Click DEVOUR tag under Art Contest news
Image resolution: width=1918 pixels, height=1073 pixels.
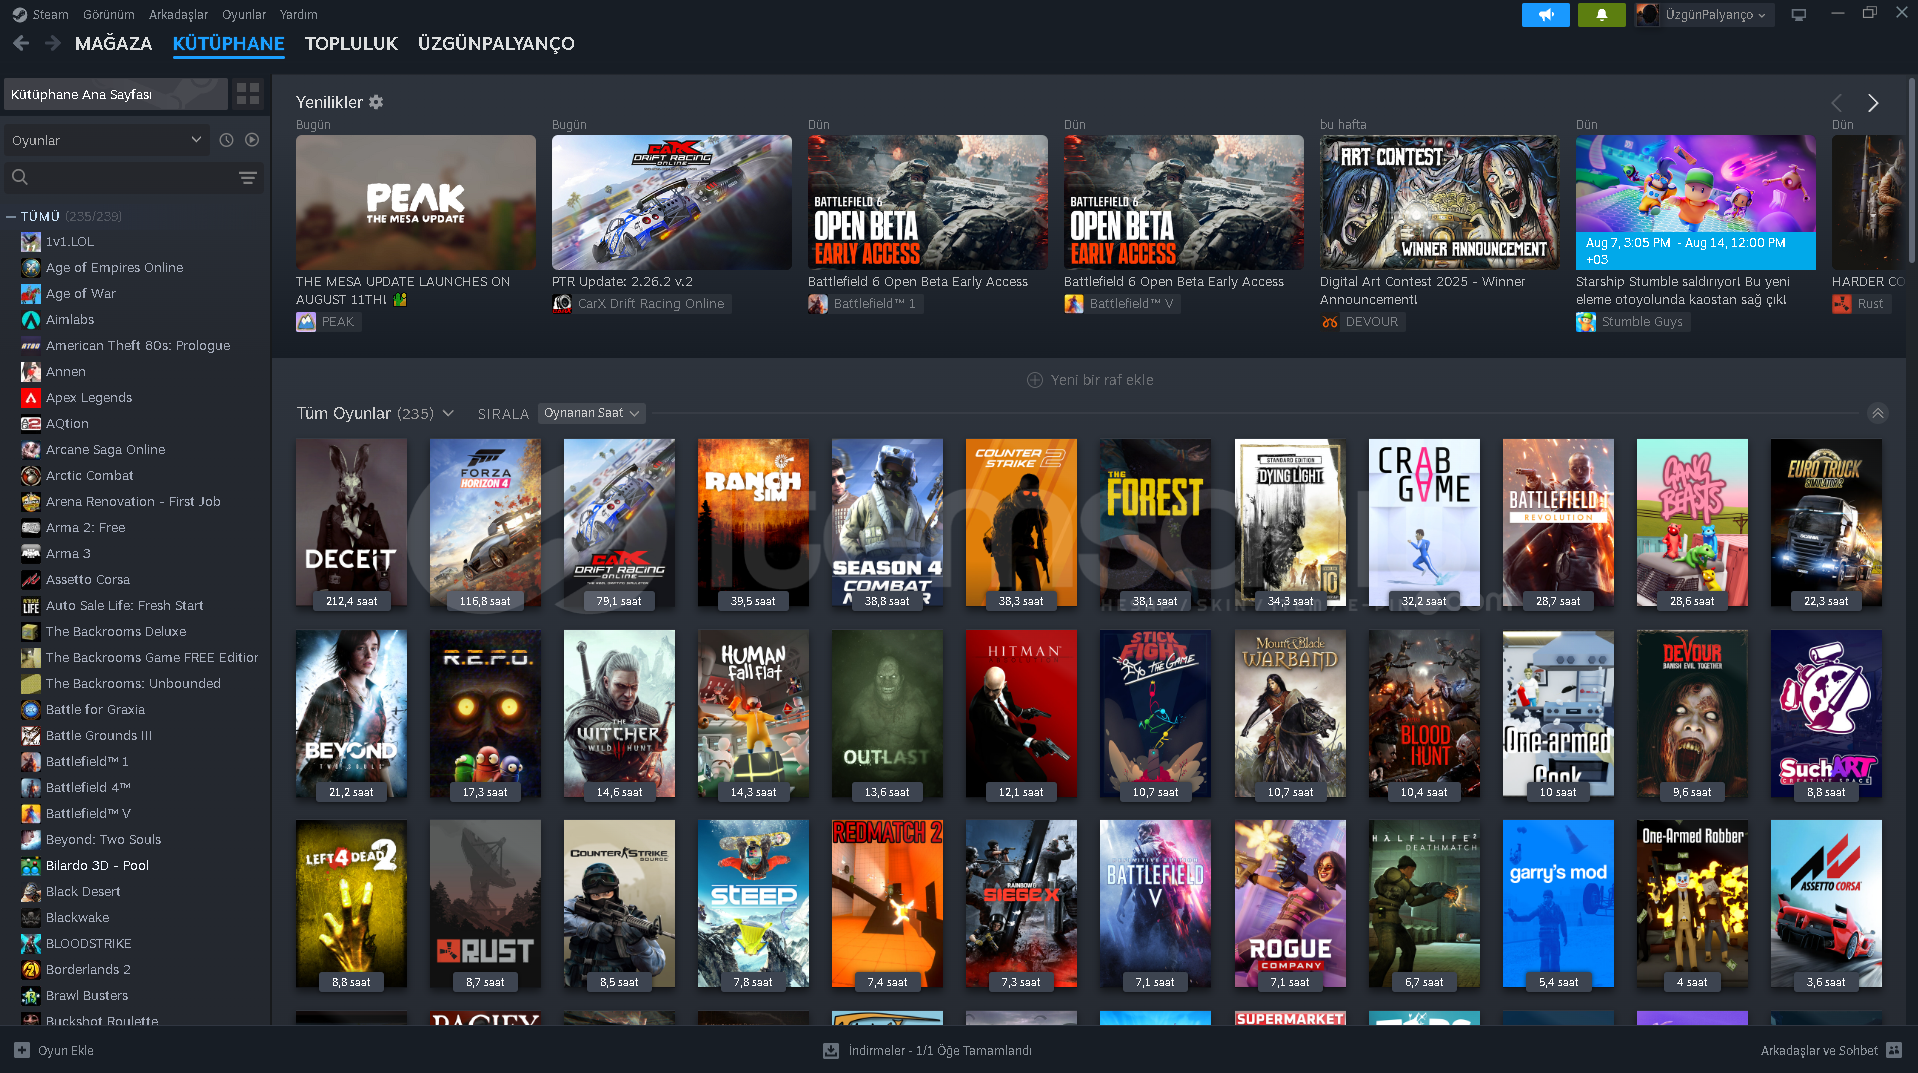(1362, 322)
